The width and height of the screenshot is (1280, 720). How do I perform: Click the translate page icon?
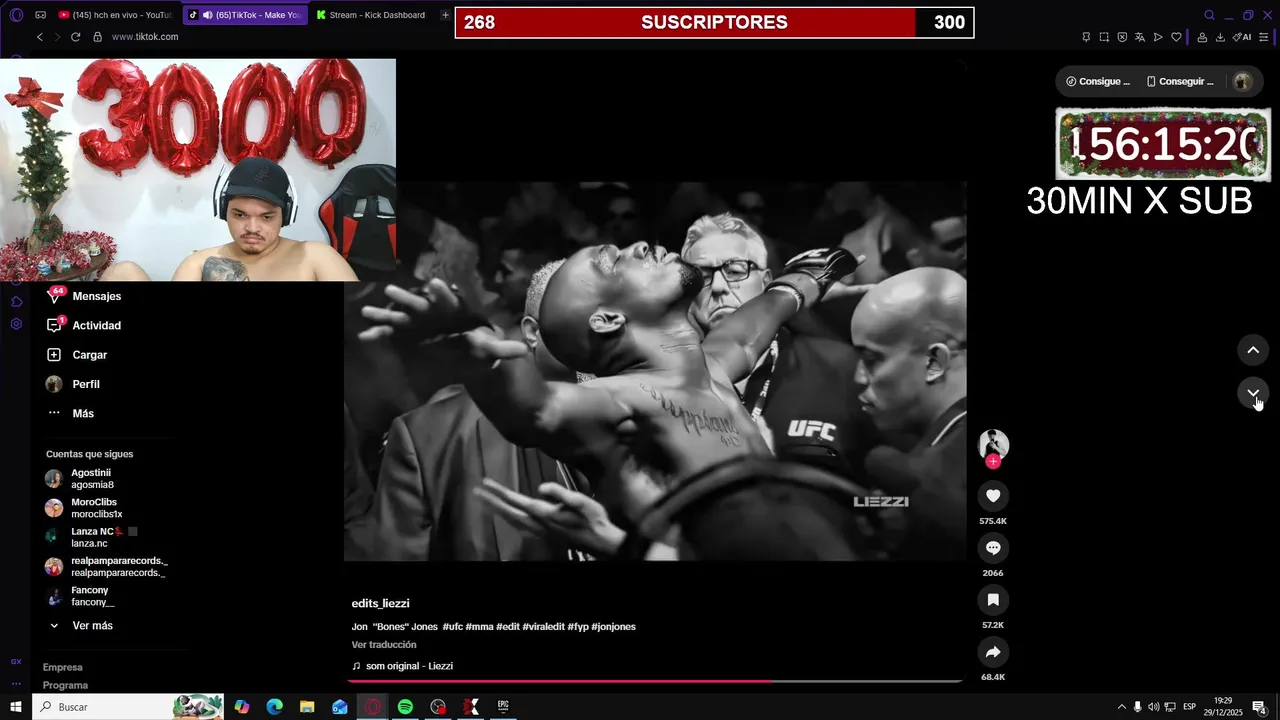point(1140,37)
